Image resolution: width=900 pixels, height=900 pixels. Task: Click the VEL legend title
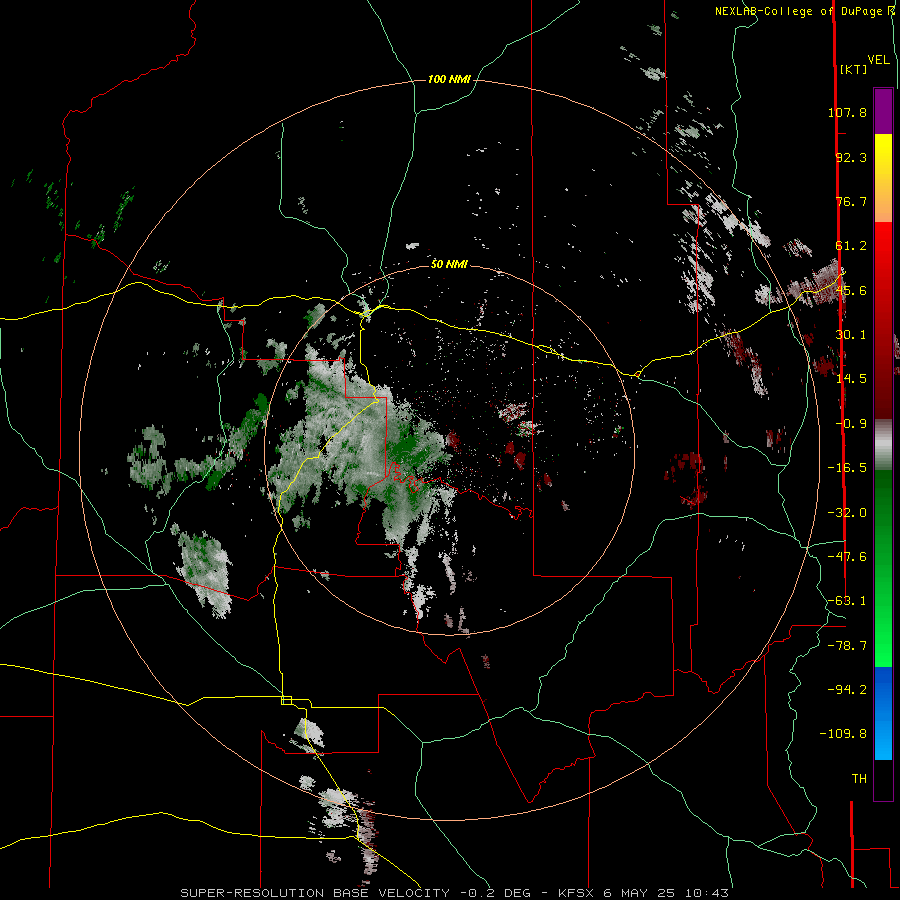(x=879, y=59)
